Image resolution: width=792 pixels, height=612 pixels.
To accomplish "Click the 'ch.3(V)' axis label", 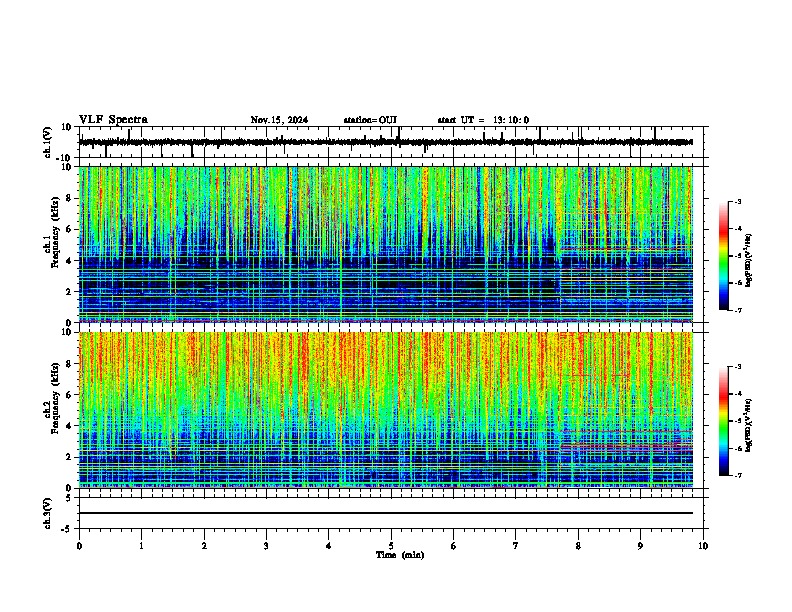I will pyautogui.click(x=48, y=513).
